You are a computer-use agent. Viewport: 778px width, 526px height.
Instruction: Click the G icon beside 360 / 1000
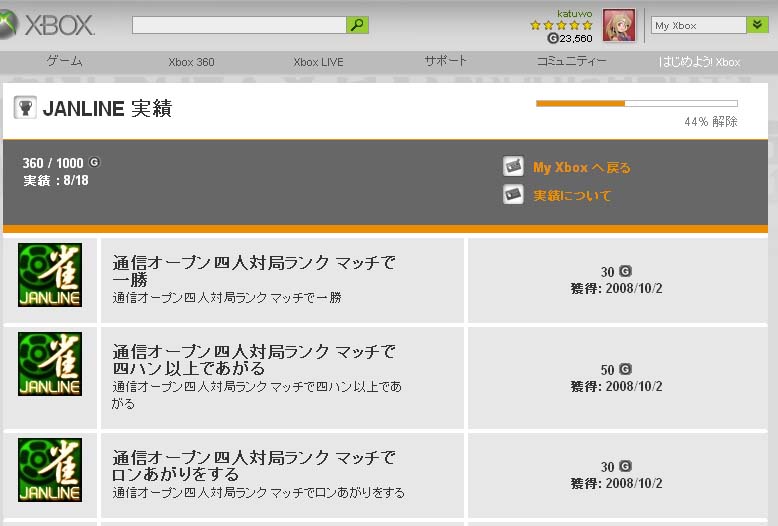tap(94, 162)
